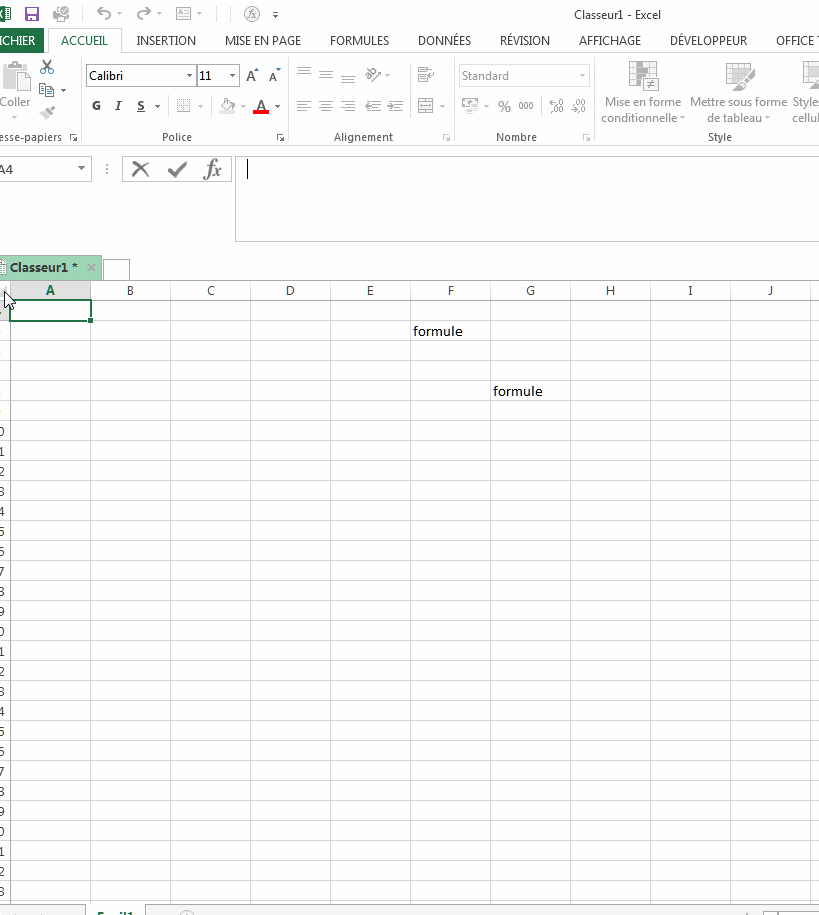Open the FORMULES ribbon tab
Image resolution: width=819 pixels, height=915 pixels.
coord(359,41)
